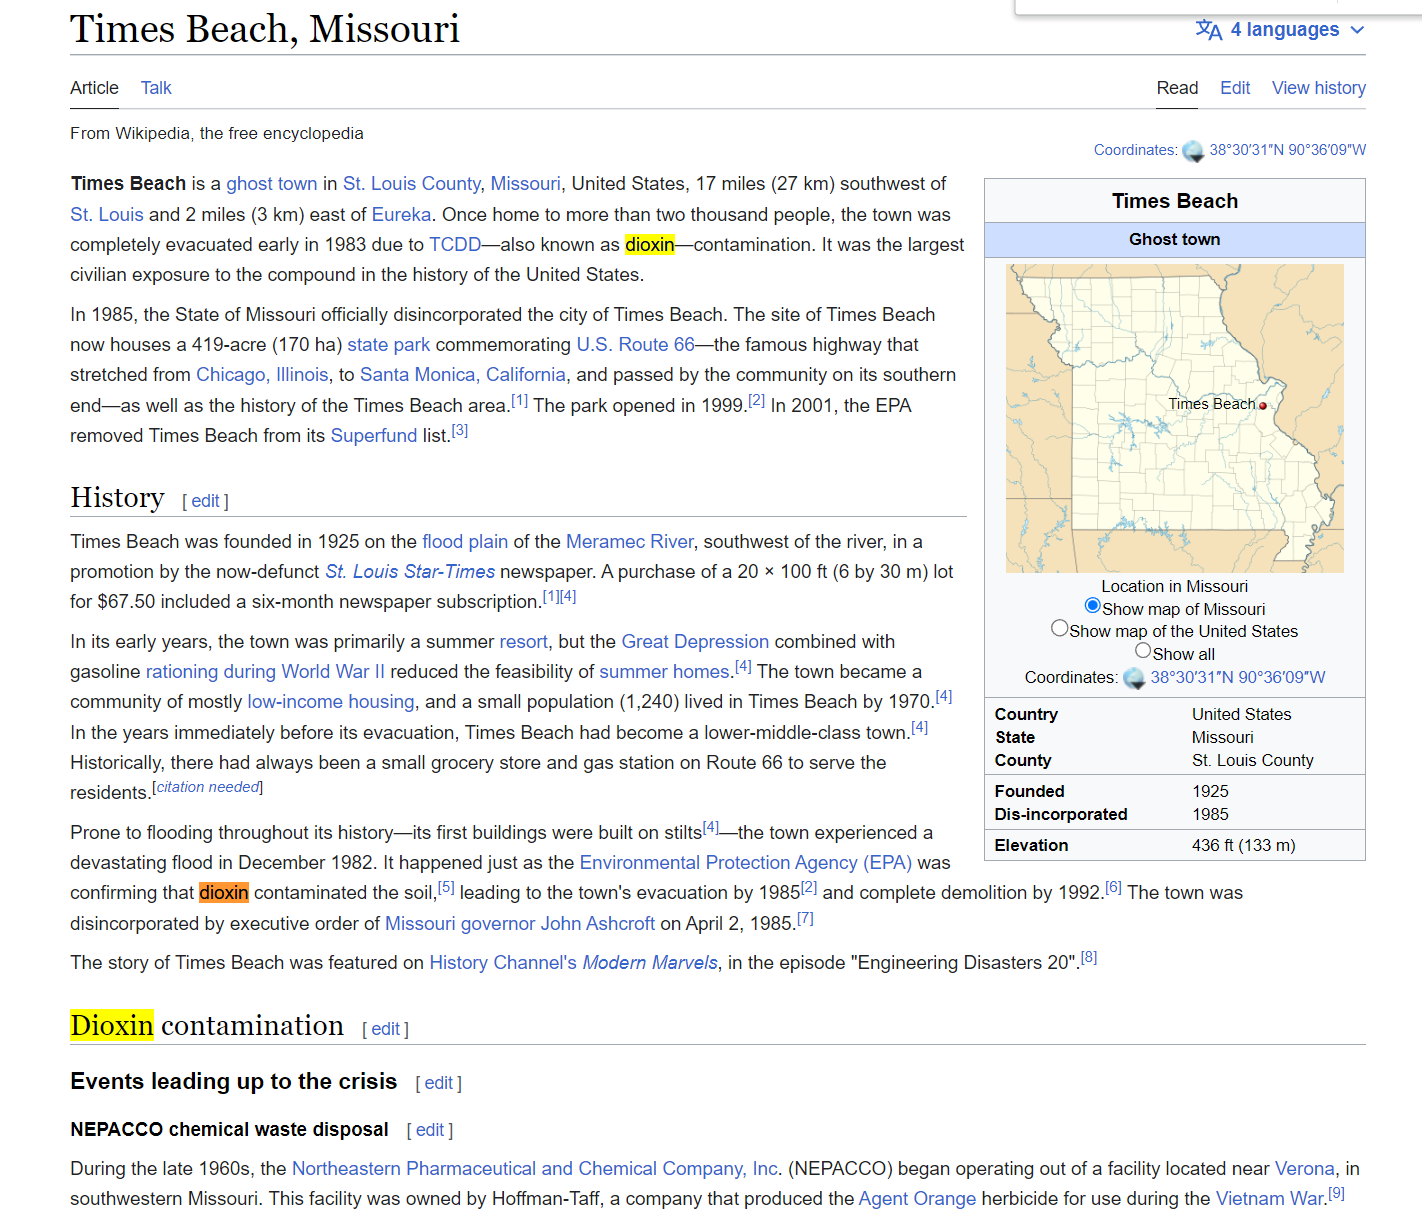This screenshot has width=1422, height=1213.
Task: Click edit beside Dioxin contamination heading
Action: click(x=385, y=1029)
